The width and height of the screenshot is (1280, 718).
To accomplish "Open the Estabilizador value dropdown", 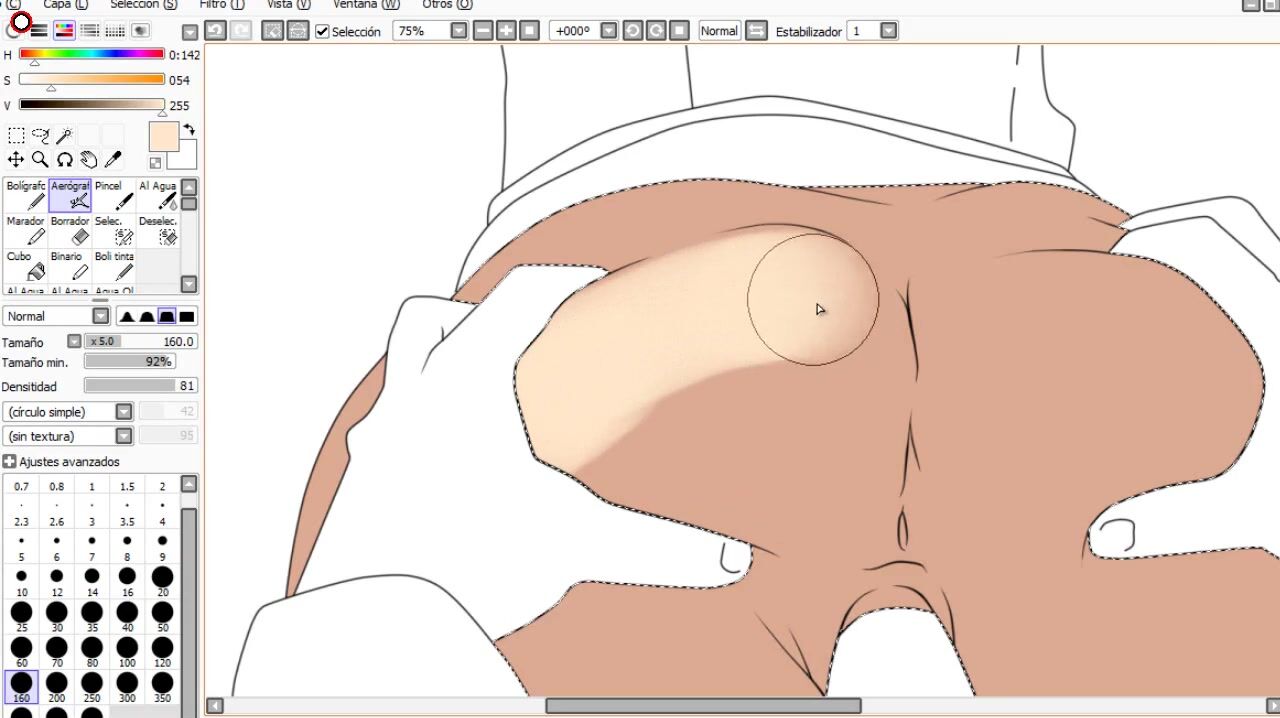I will 888,31.
